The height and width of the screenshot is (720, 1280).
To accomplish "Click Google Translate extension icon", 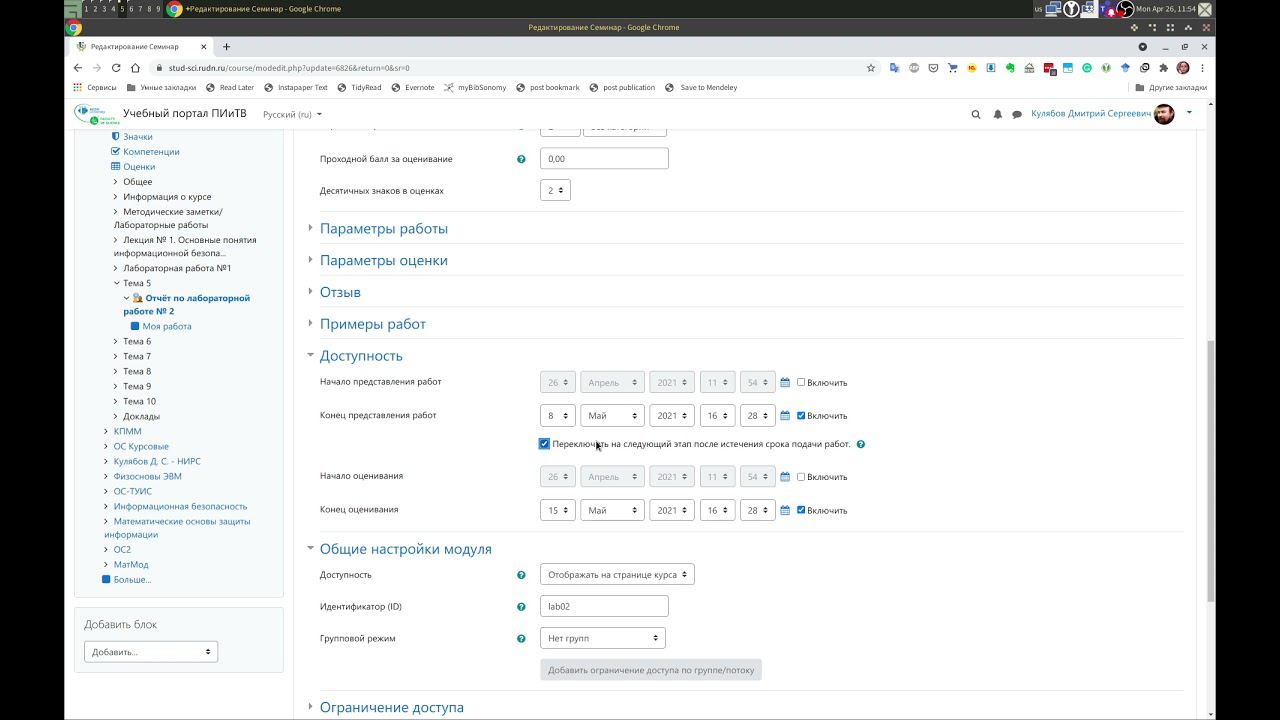I will coord(894,68).
